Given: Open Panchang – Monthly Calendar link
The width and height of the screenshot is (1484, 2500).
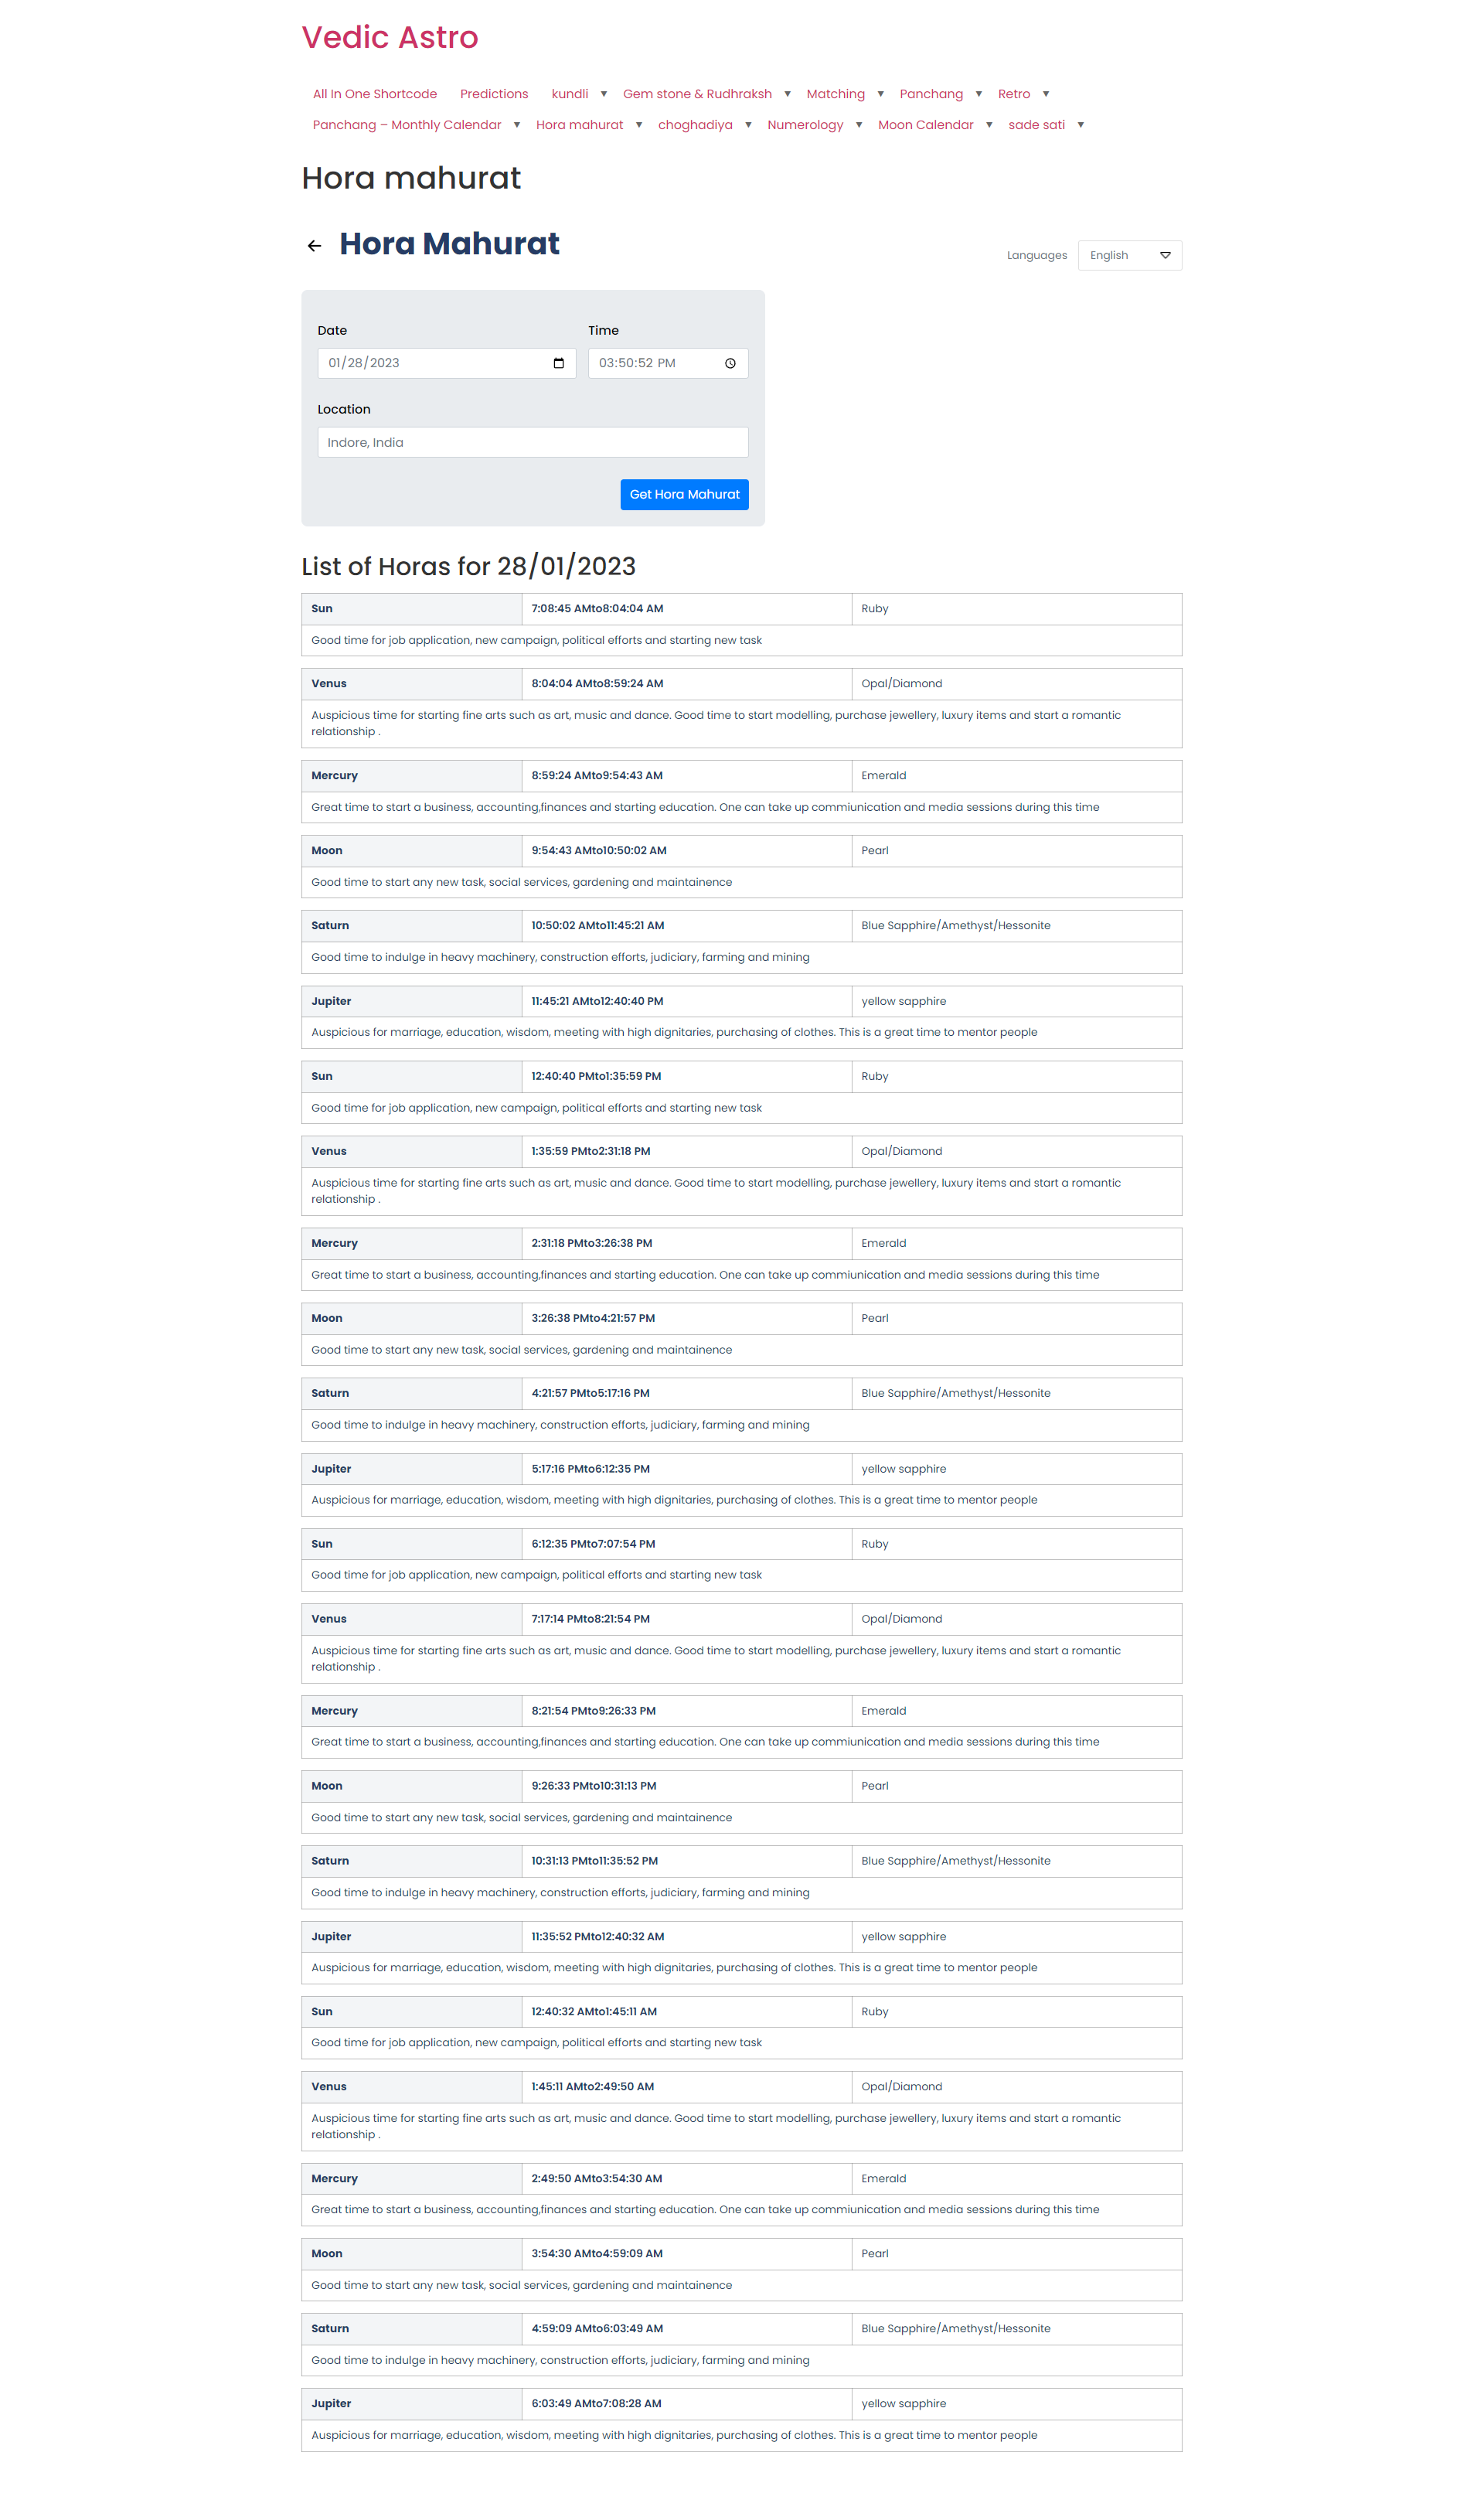Looking at the screenshot, I should [x=407, y=125].
